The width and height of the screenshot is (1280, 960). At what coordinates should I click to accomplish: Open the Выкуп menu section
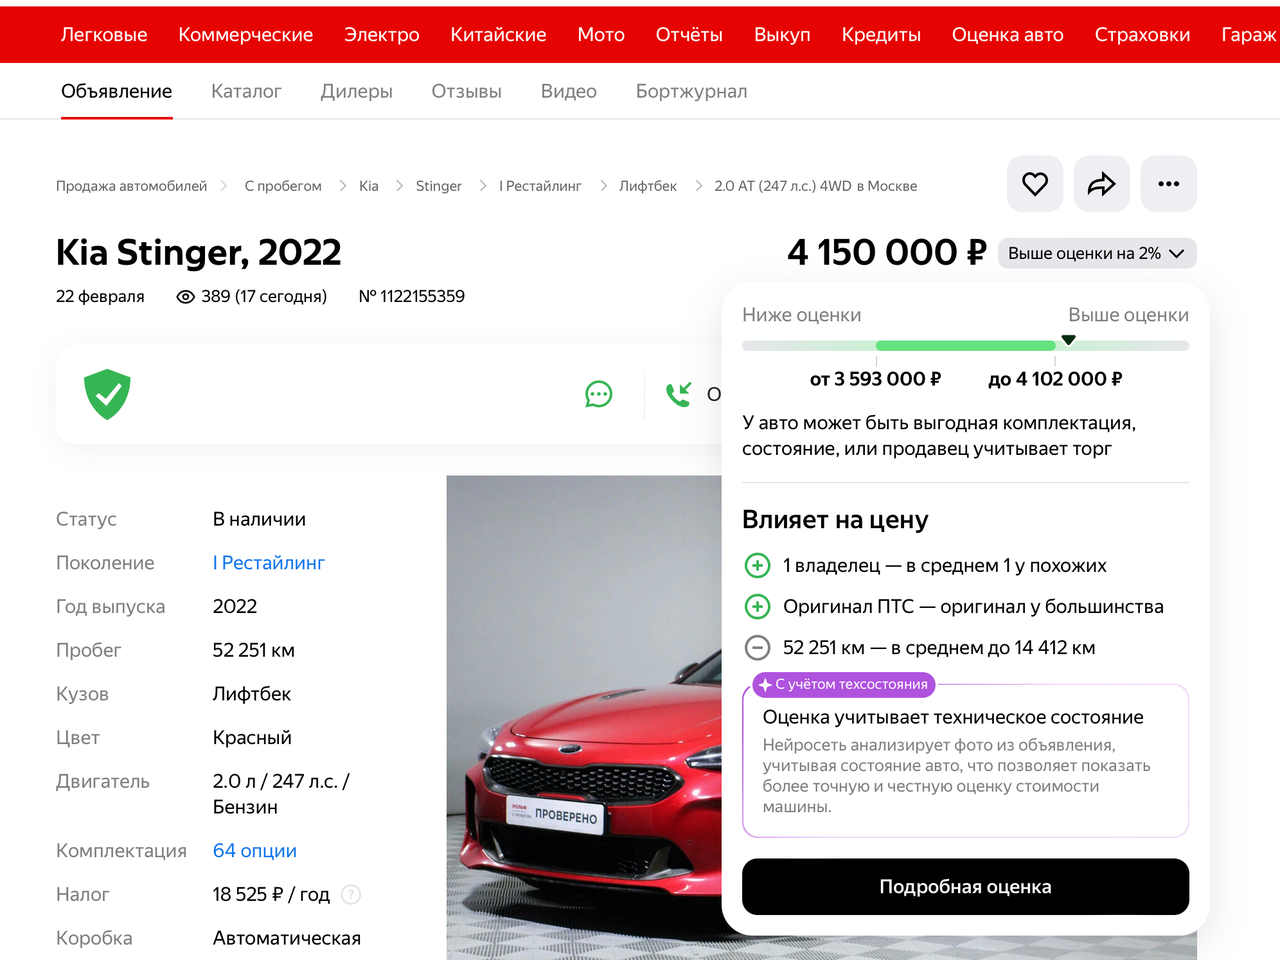[782, 35]
